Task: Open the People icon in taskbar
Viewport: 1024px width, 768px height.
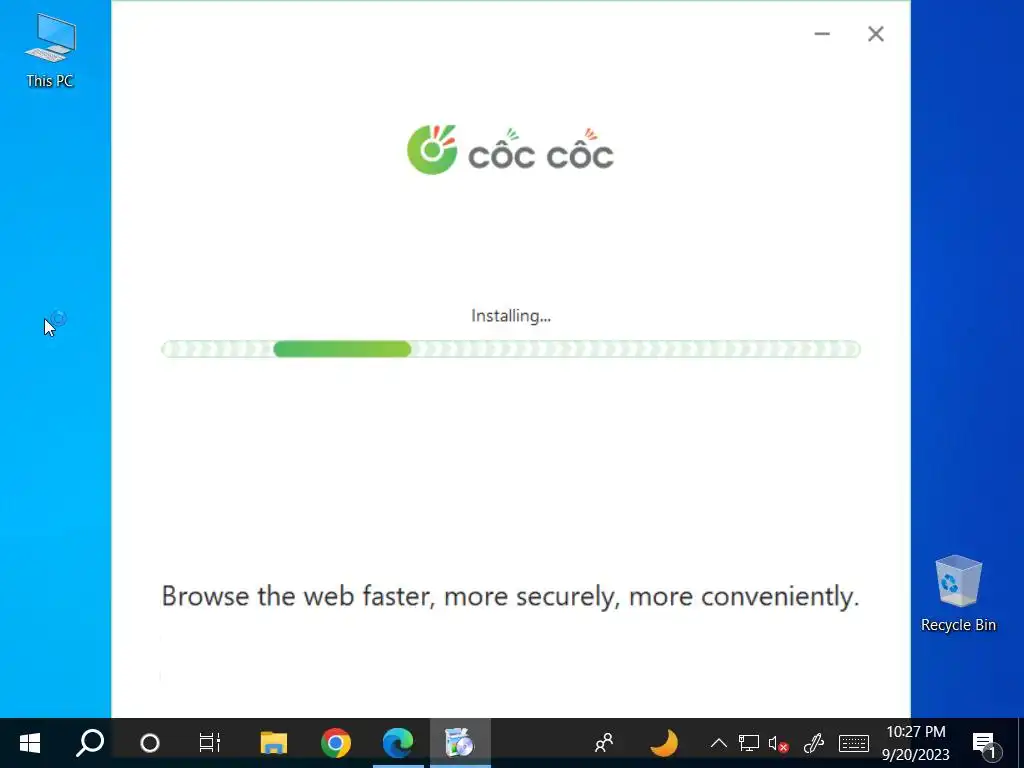Action: coord(604,743)
